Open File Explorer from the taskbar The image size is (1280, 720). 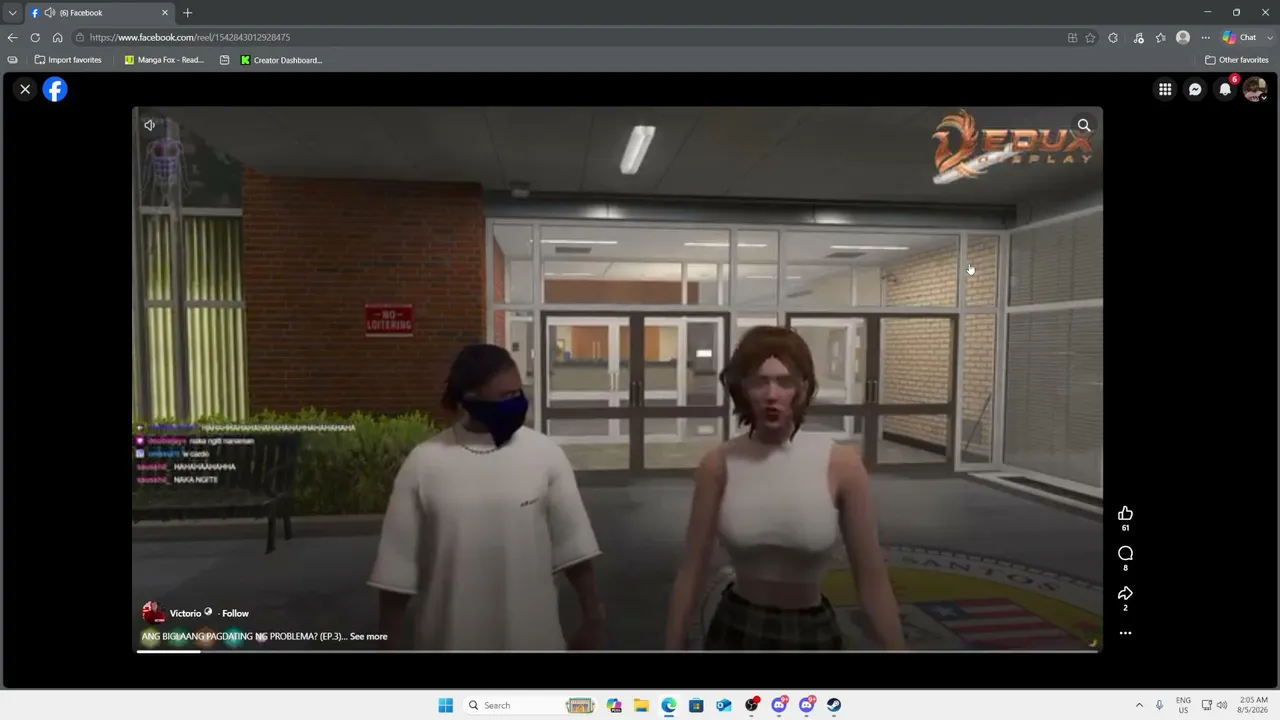pyautogui.click(x=641, y=705)
